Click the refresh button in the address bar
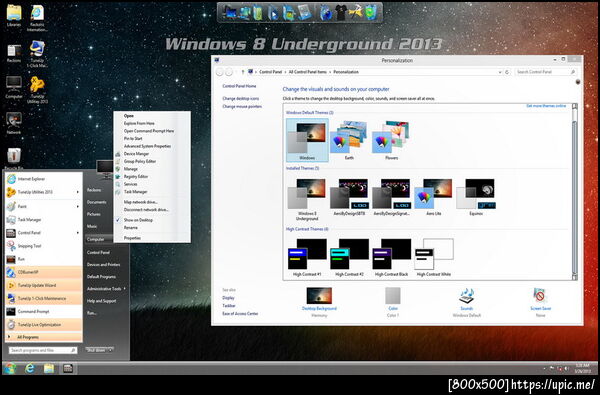 click(x=507, y=72)
